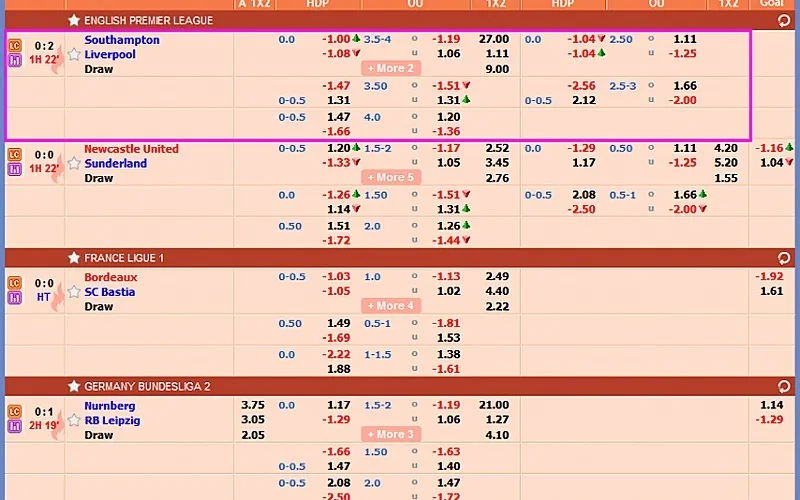This screenshot has height=500, width=800.
Task: Select Bordeaux match draw odds 2.22
Action: [497, 307]
